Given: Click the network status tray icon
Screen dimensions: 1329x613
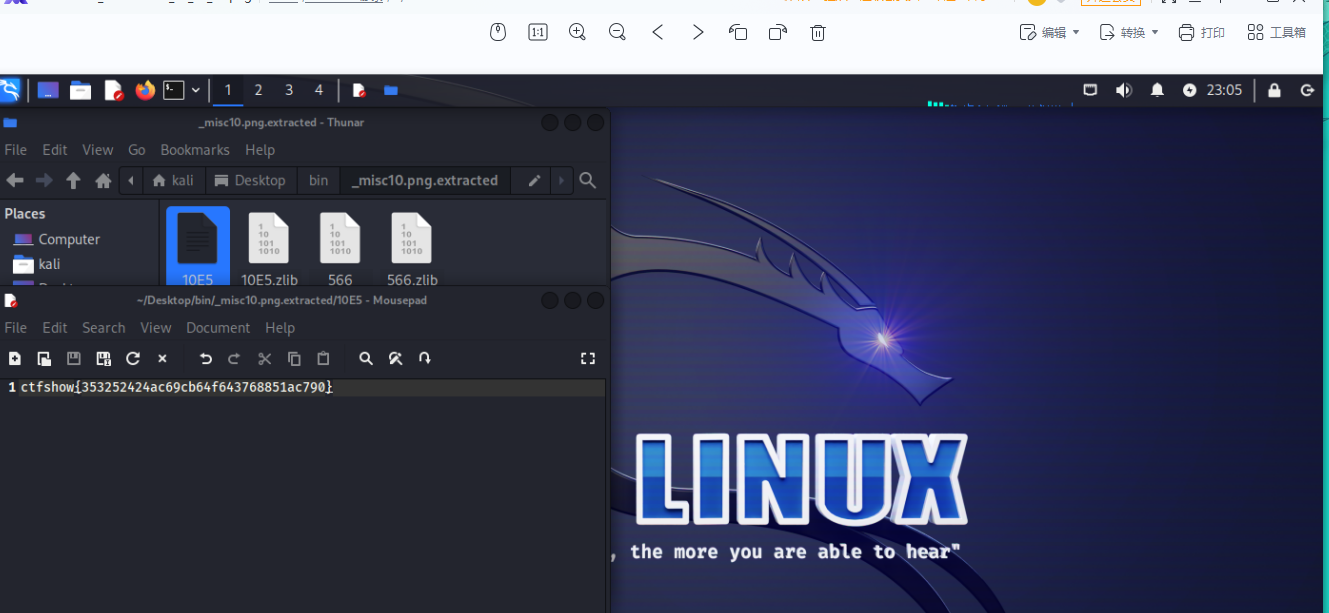Looking at the screenshot, I should 1091,90.
